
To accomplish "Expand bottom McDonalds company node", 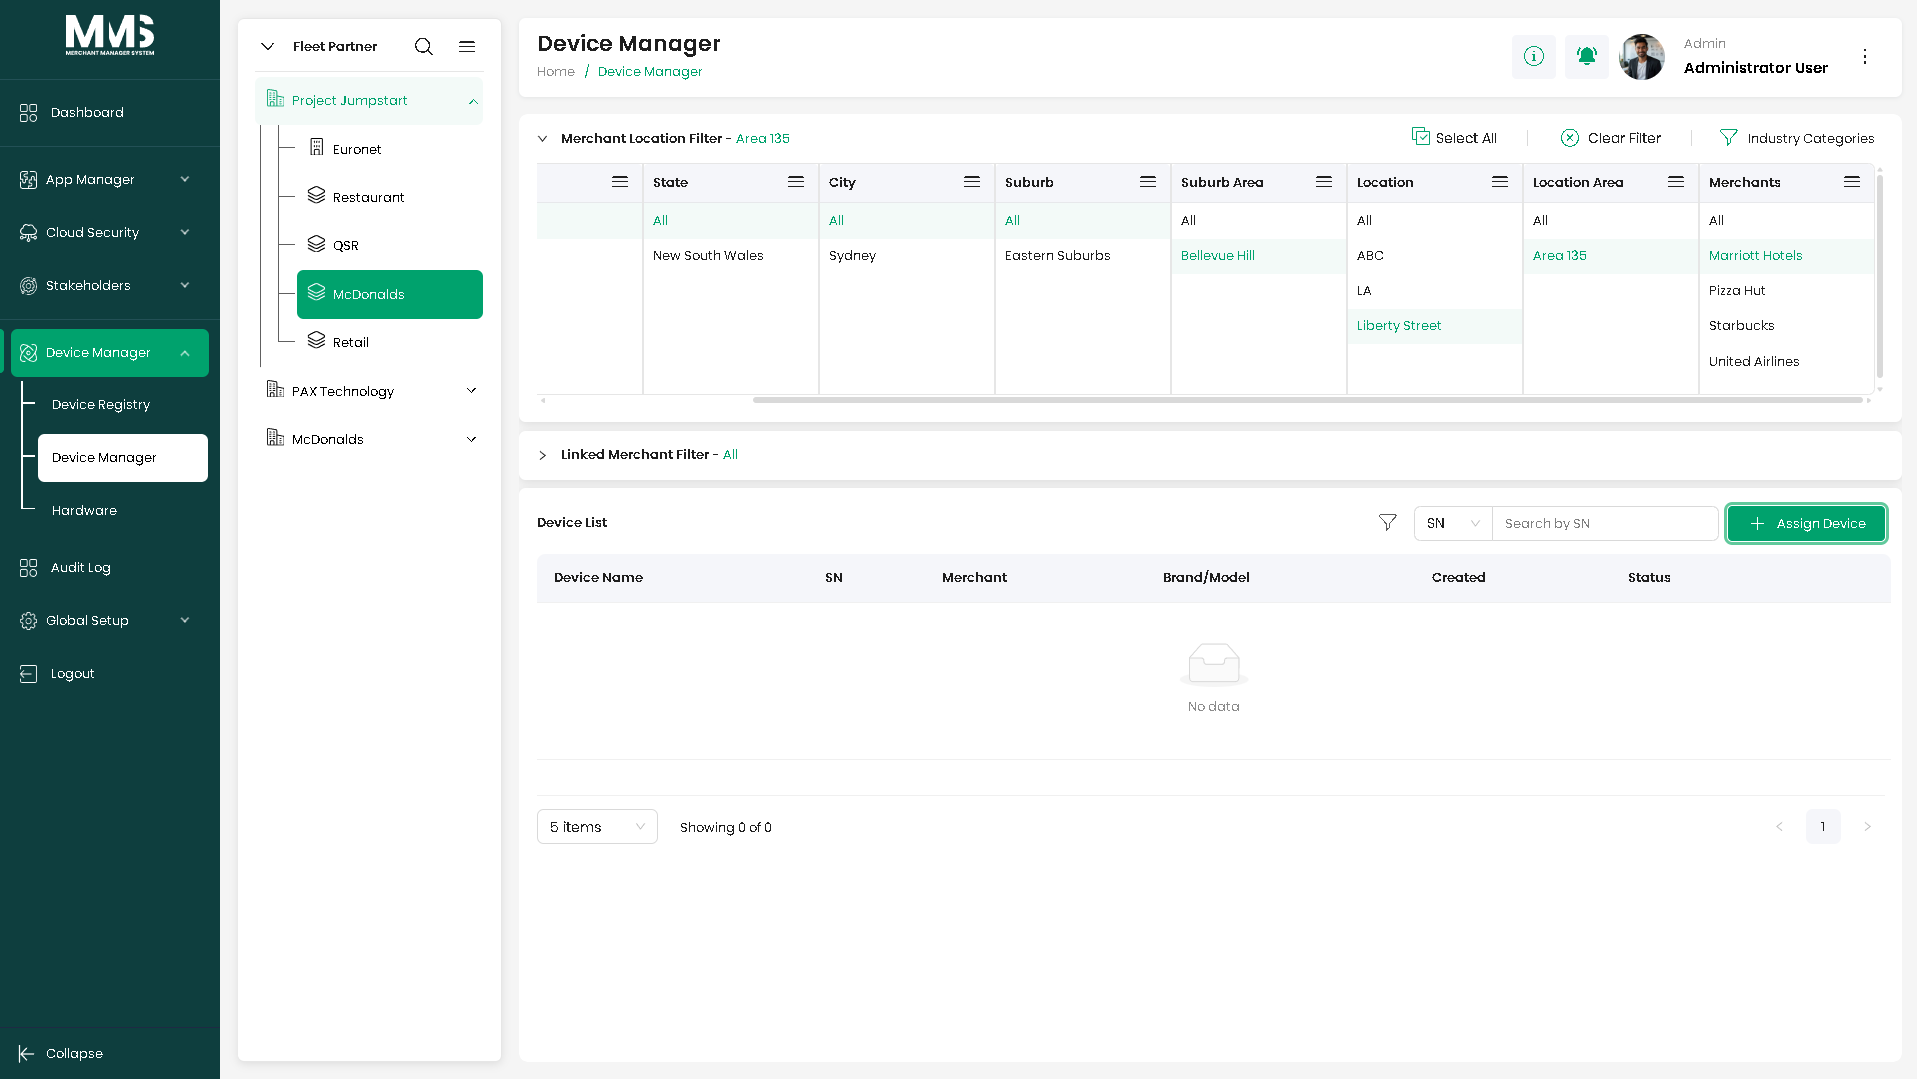I will pyautogui.click(x=472, y=439).
